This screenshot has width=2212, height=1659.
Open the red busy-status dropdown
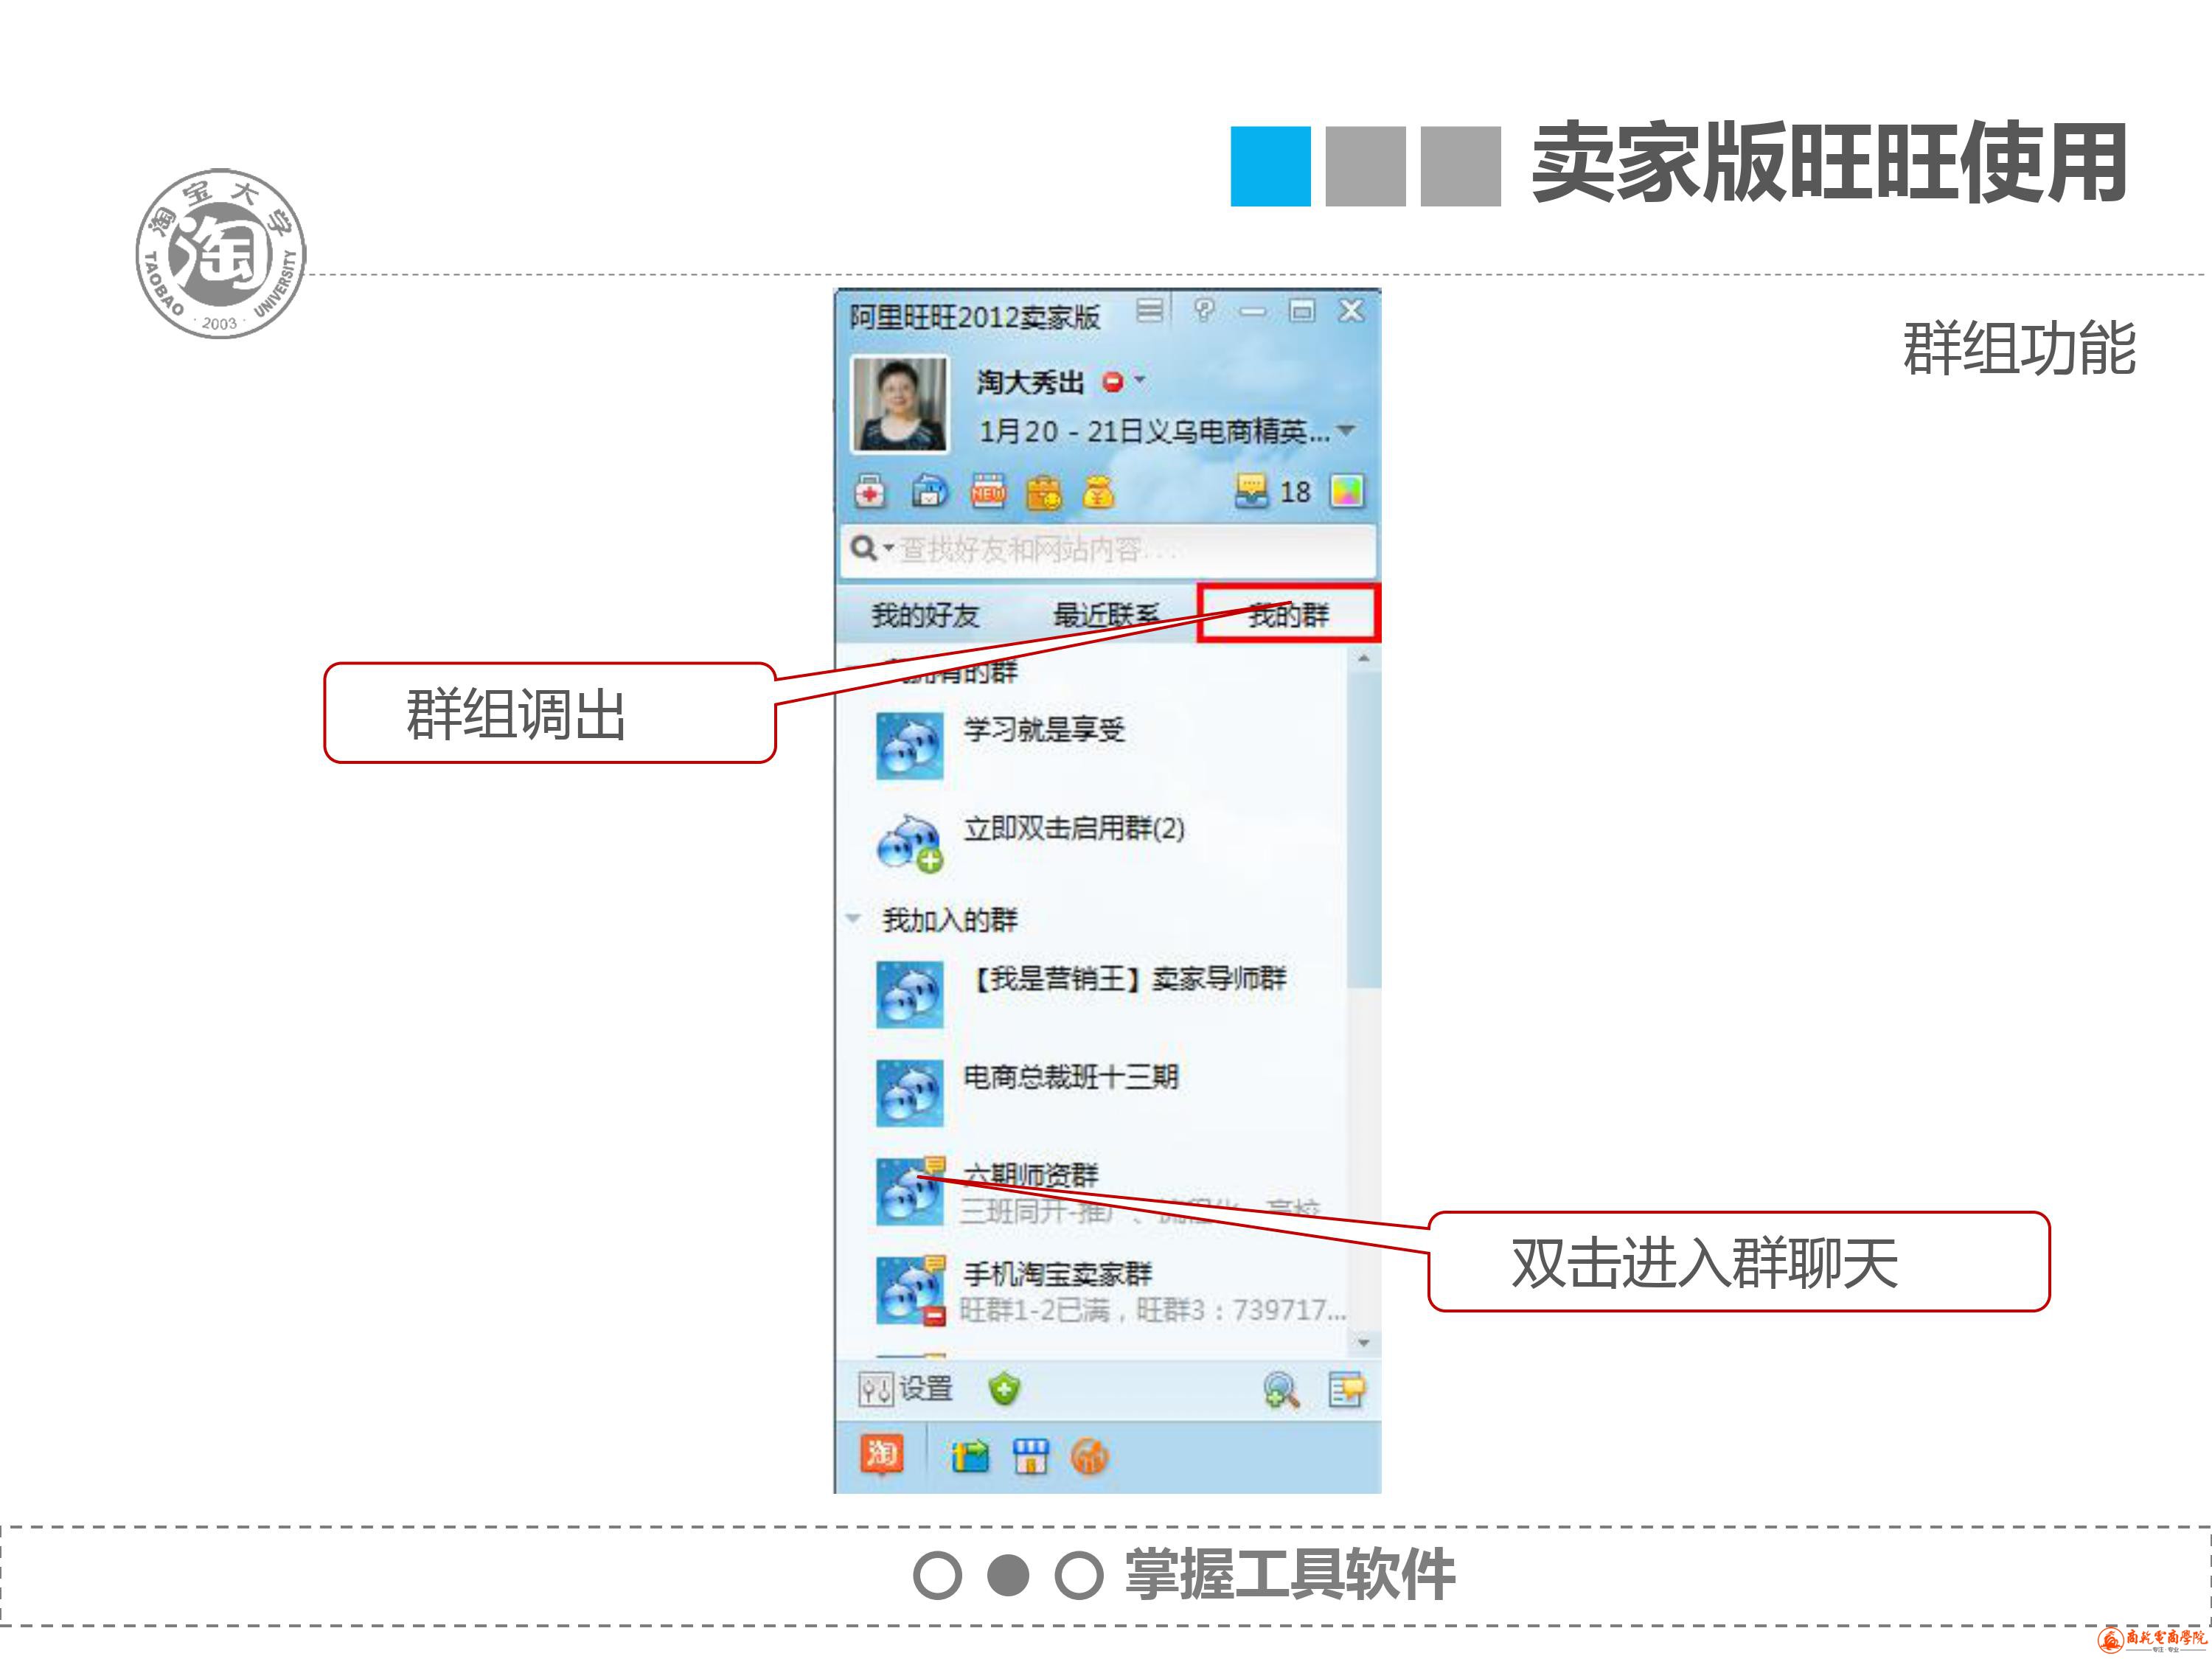1123,382
